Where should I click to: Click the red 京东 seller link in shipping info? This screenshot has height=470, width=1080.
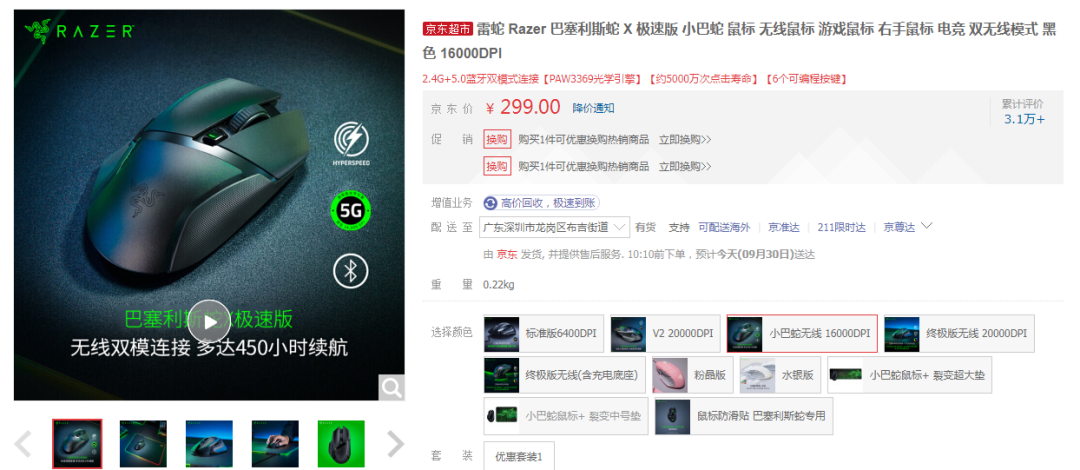pos(507,254)
